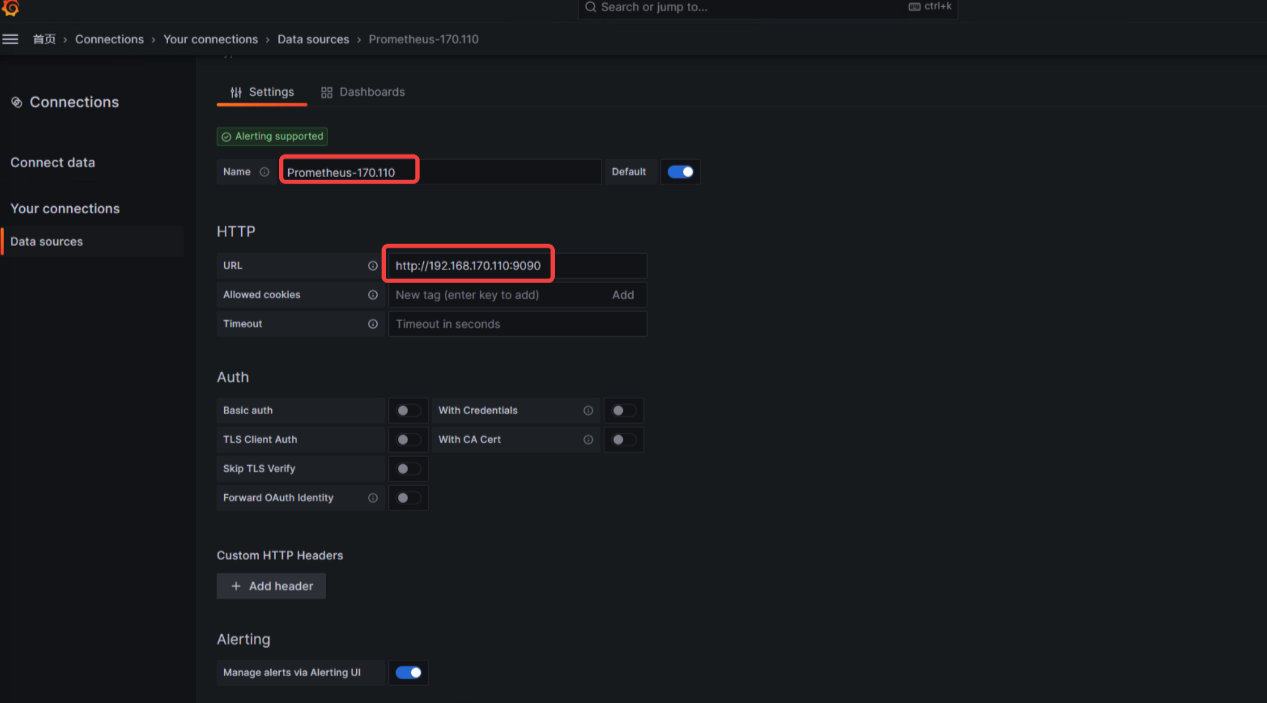This screenshot has height=703, width=1267.
Task: Click the Alerting section heading
Action: coord(244,640)
